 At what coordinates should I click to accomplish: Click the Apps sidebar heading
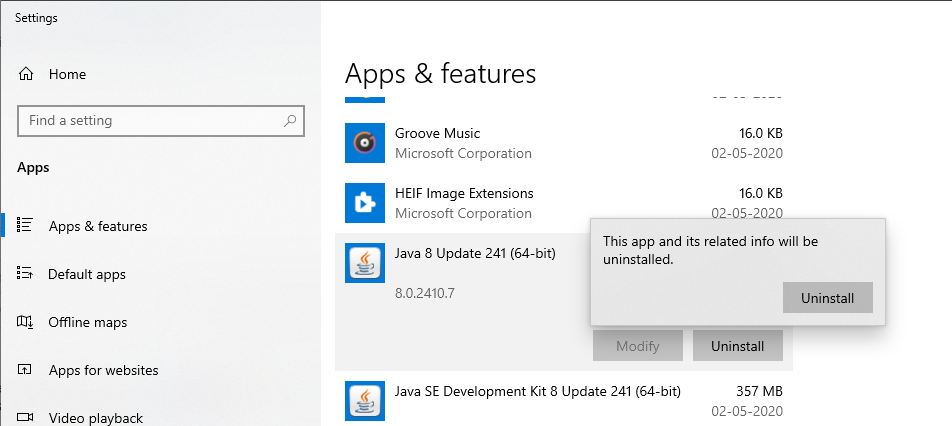[x=33, y=167]
